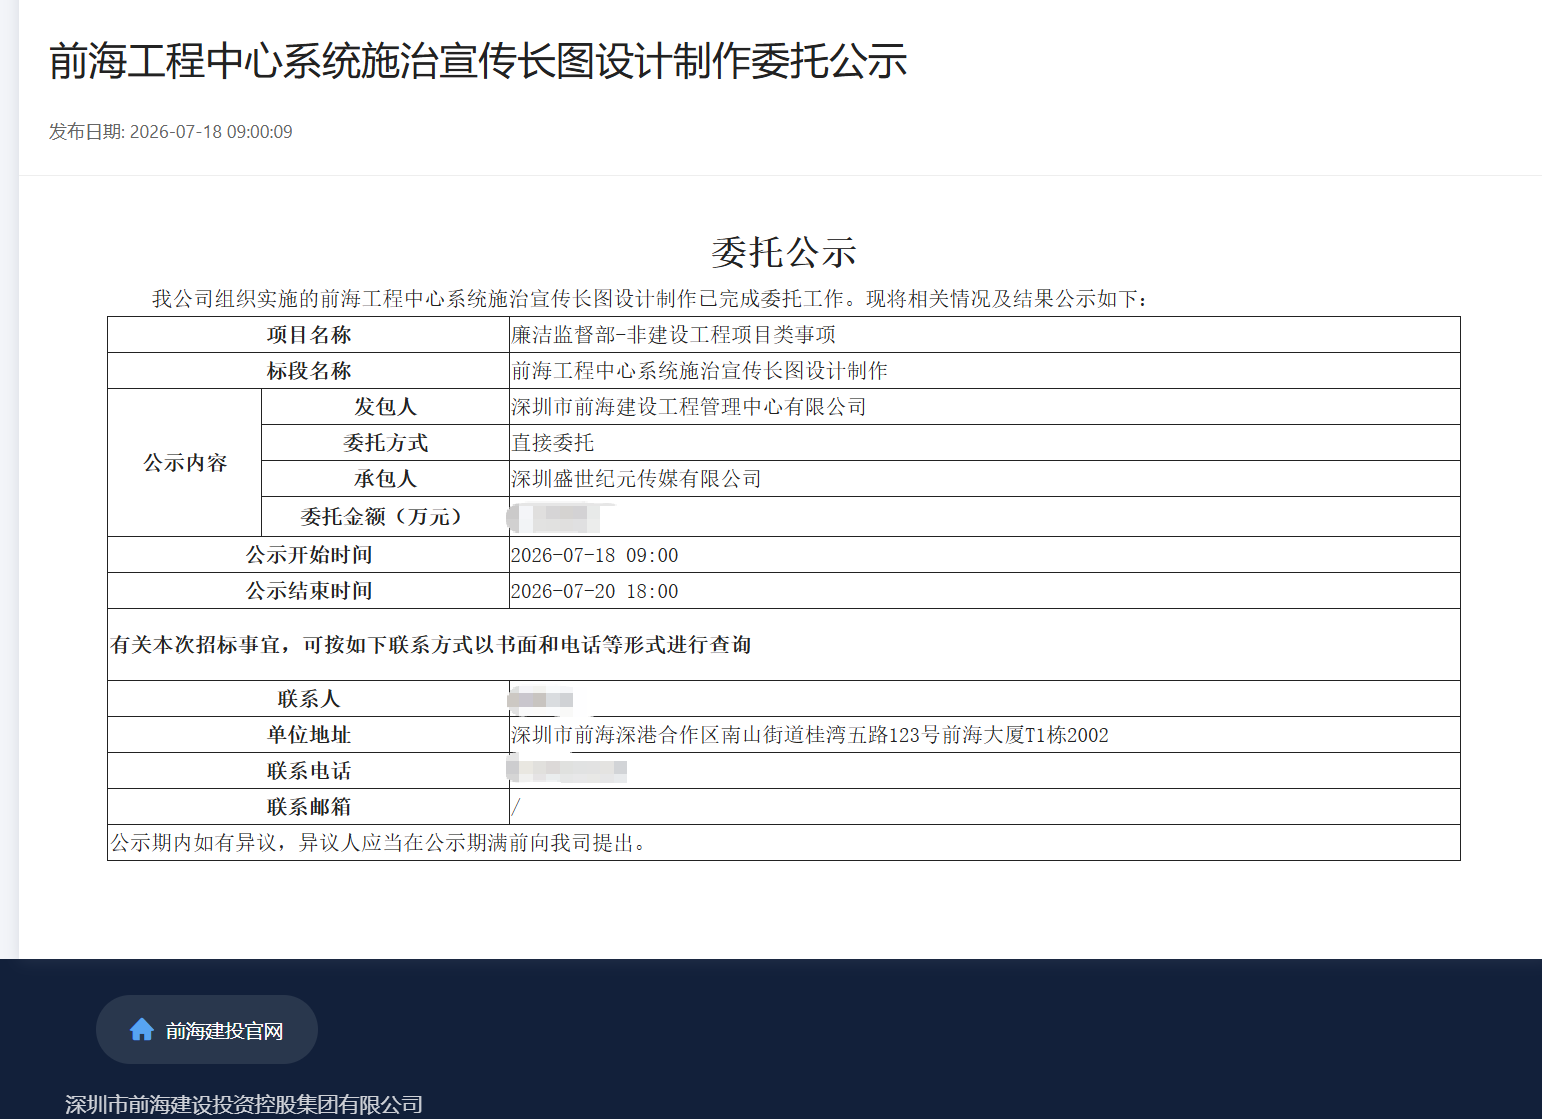Click the 公示开始时间 label
The image size is (1542, 1119).
click(x=309, y=555)
